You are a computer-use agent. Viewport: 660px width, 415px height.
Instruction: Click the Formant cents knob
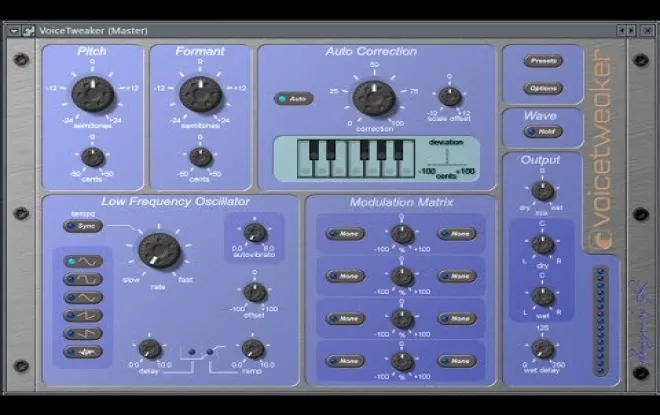click(201, 157)
